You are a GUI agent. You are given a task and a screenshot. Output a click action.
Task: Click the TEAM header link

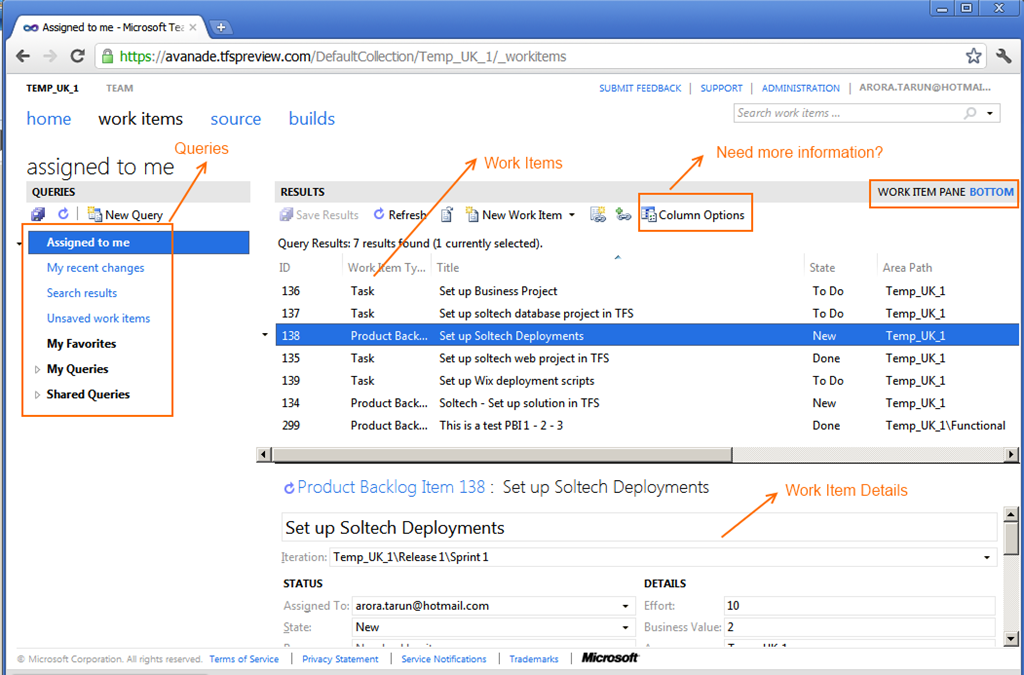pyautogui.click(x=120, y=88)
